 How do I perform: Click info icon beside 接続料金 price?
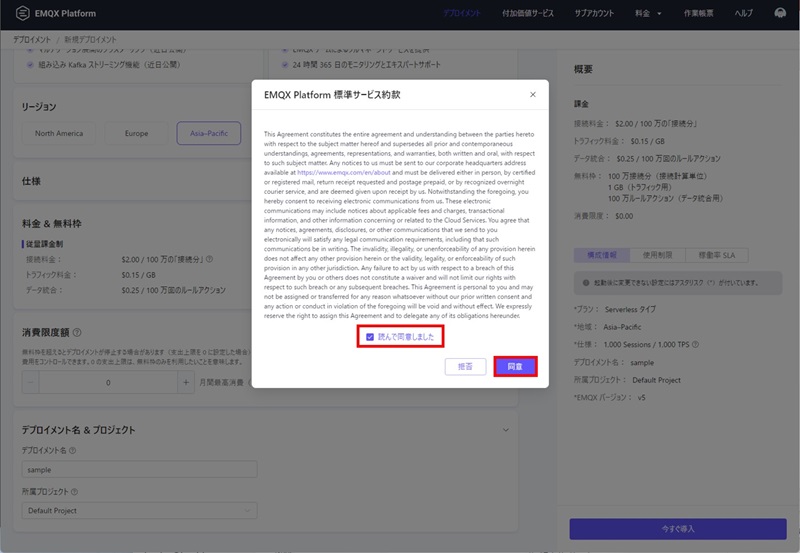click(209, 259)
